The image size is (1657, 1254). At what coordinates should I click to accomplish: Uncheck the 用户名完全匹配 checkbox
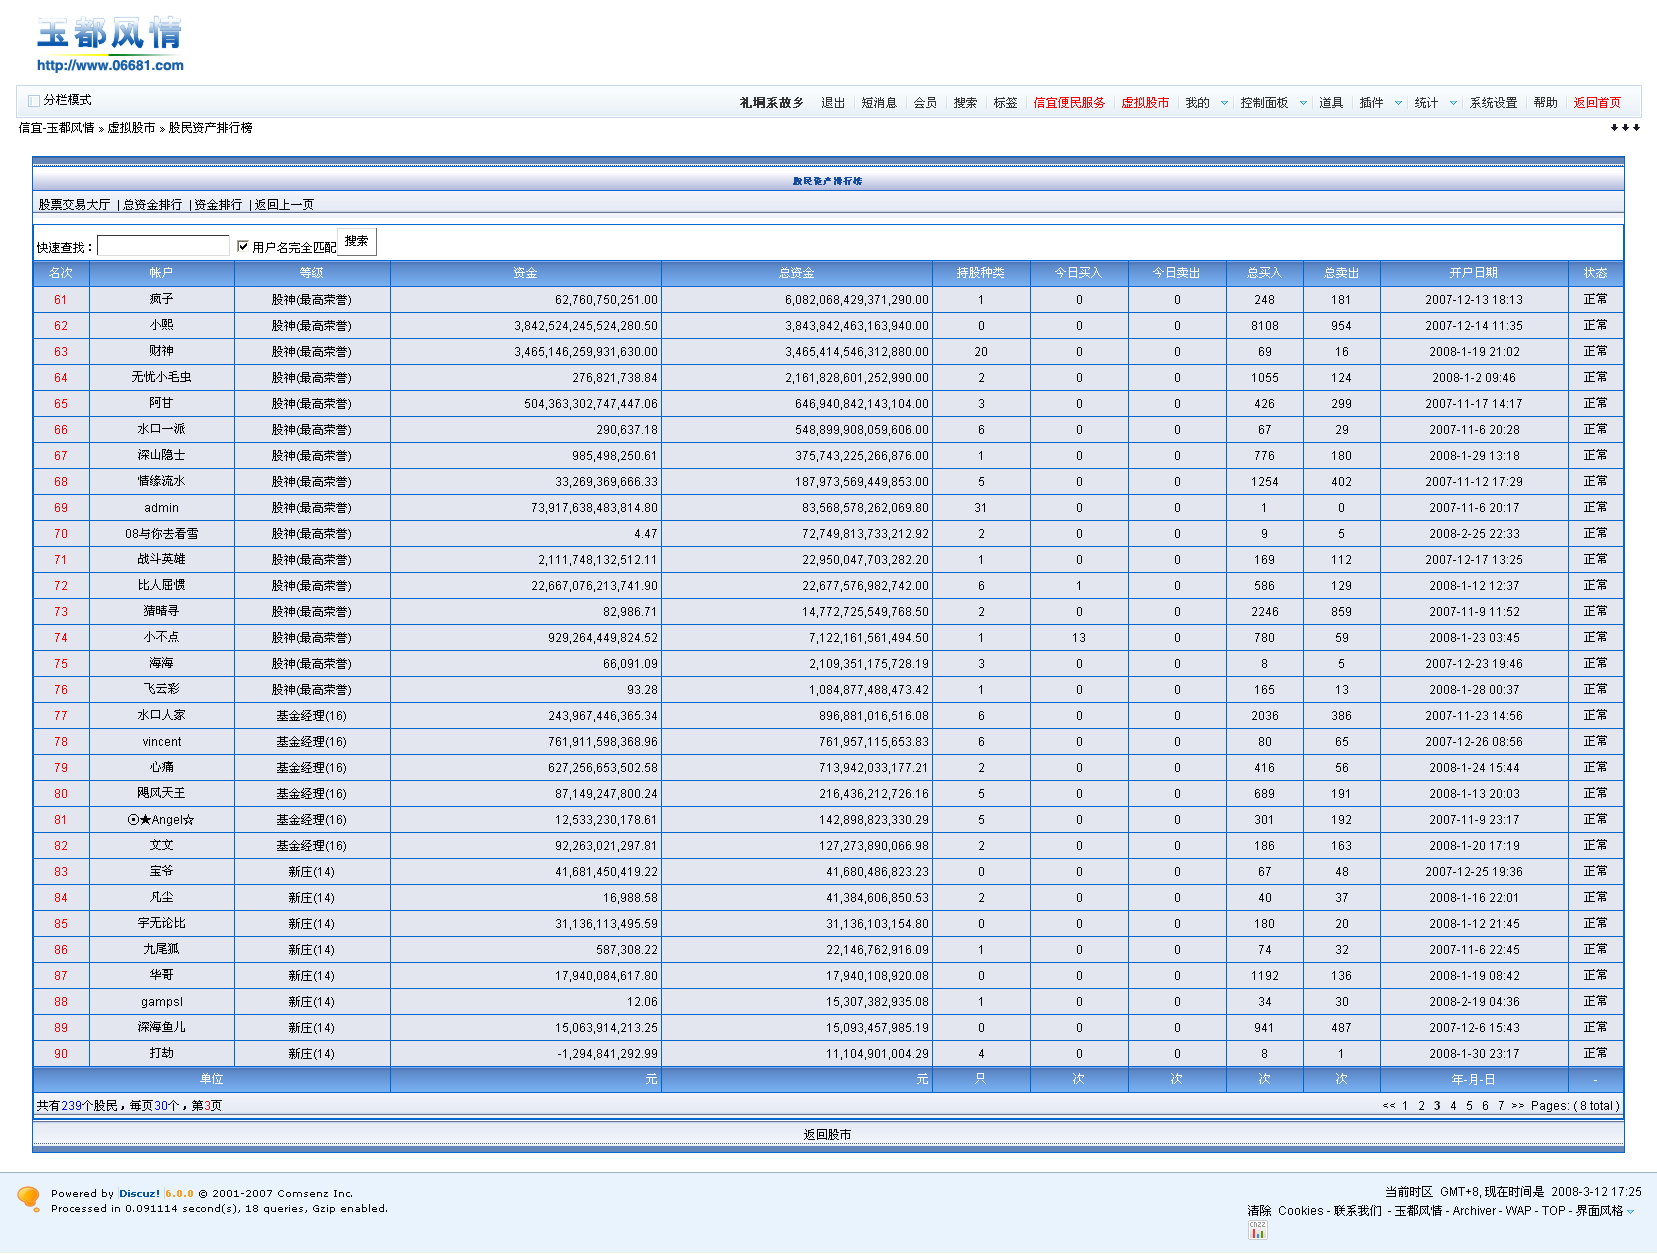(x=243, y=246)
